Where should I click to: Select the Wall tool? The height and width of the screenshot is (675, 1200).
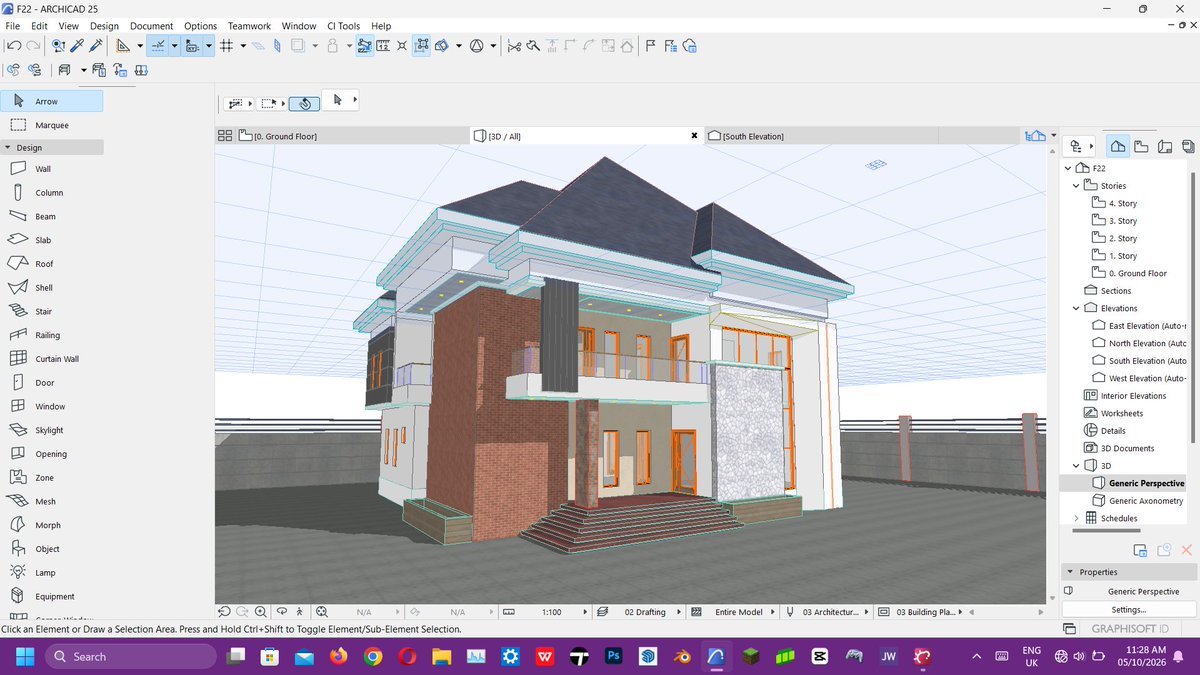52,169
